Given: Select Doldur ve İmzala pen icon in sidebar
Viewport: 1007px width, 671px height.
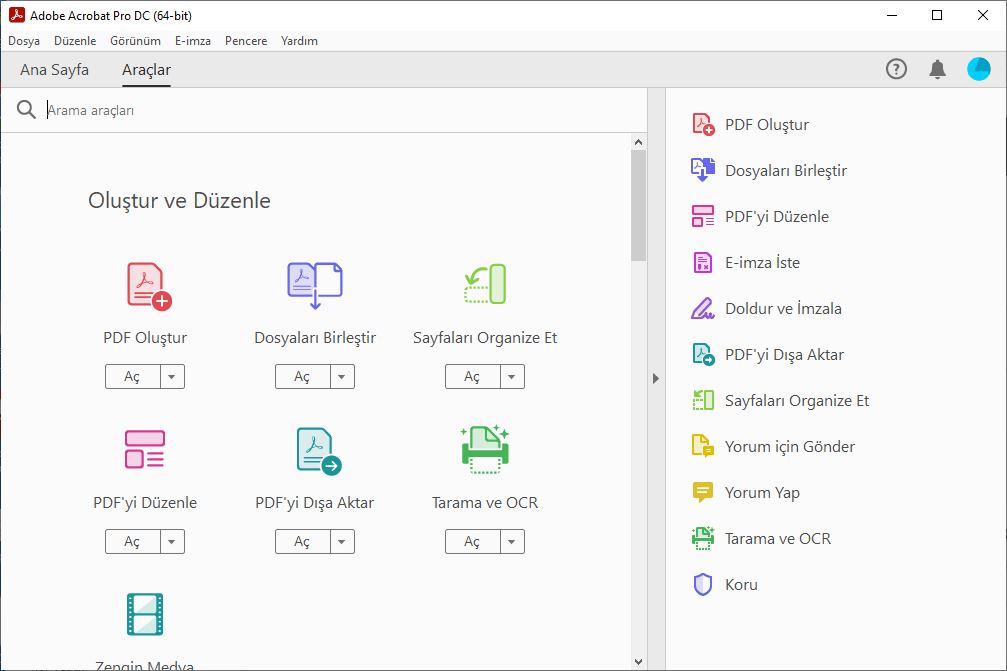Looking at the screenshot, I should [703, 308].
